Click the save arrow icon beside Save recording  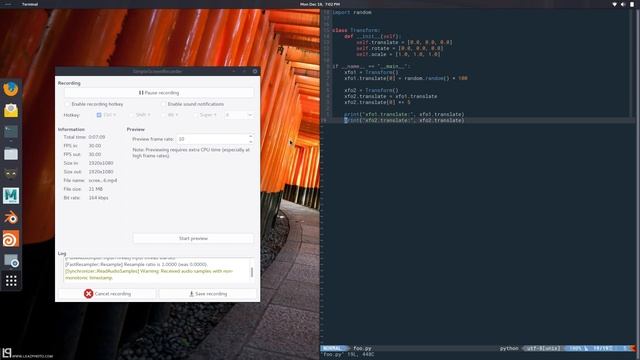point(191,293)
